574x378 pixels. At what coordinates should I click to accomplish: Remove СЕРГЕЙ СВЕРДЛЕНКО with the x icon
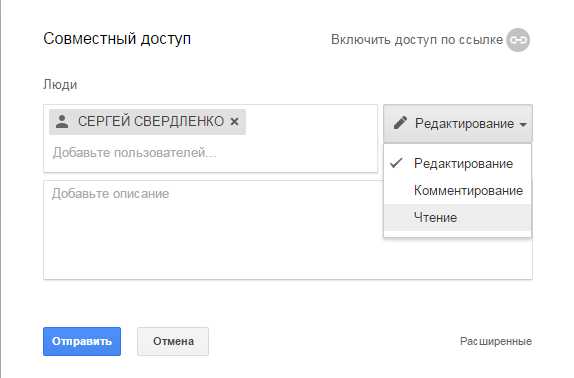pyautogui.click(x=235, y=121)
